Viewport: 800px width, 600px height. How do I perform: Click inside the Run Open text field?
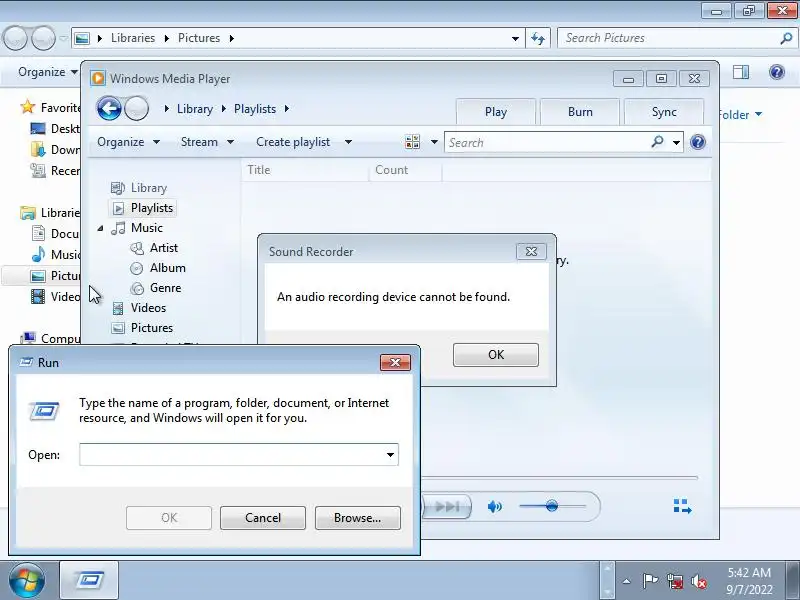(x=231, y=455)
